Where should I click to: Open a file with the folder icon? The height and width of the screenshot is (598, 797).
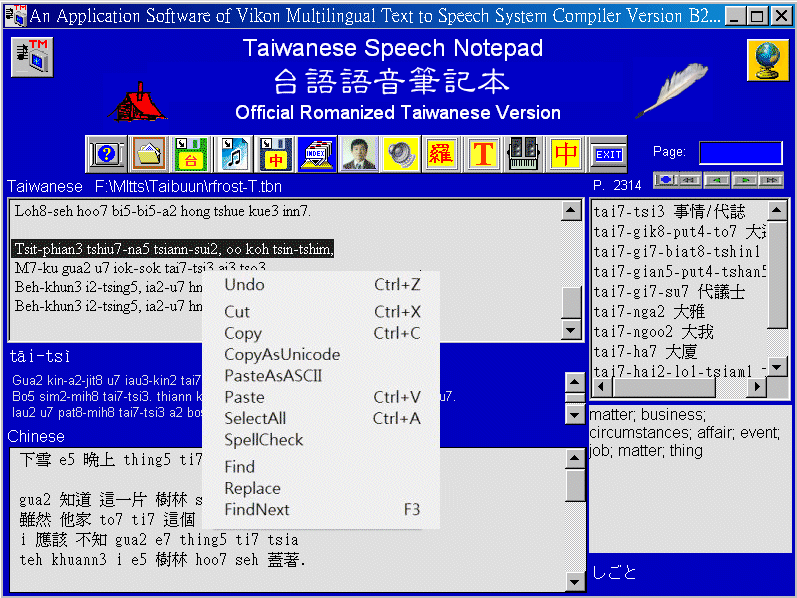(x=149, y=155)
